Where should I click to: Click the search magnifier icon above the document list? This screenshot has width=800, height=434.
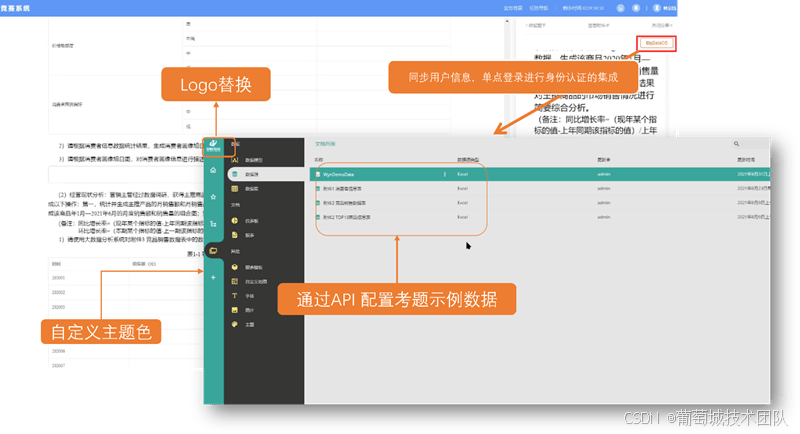[x=737, y=145]
